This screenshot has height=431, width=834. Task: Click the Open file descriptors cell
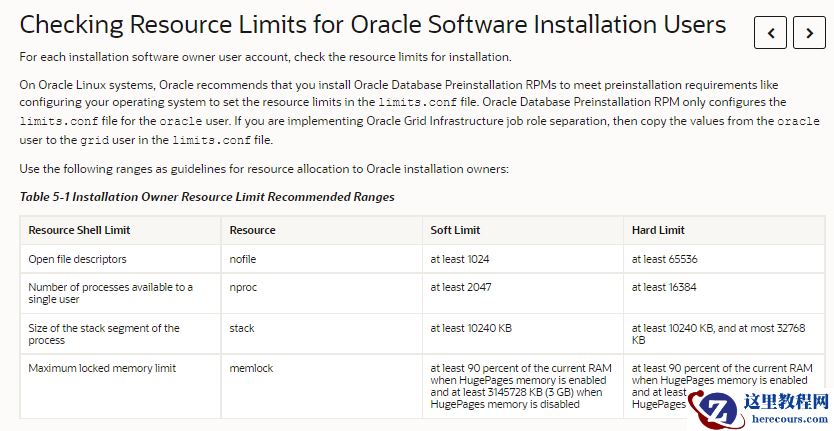click(x=77, y=259)
